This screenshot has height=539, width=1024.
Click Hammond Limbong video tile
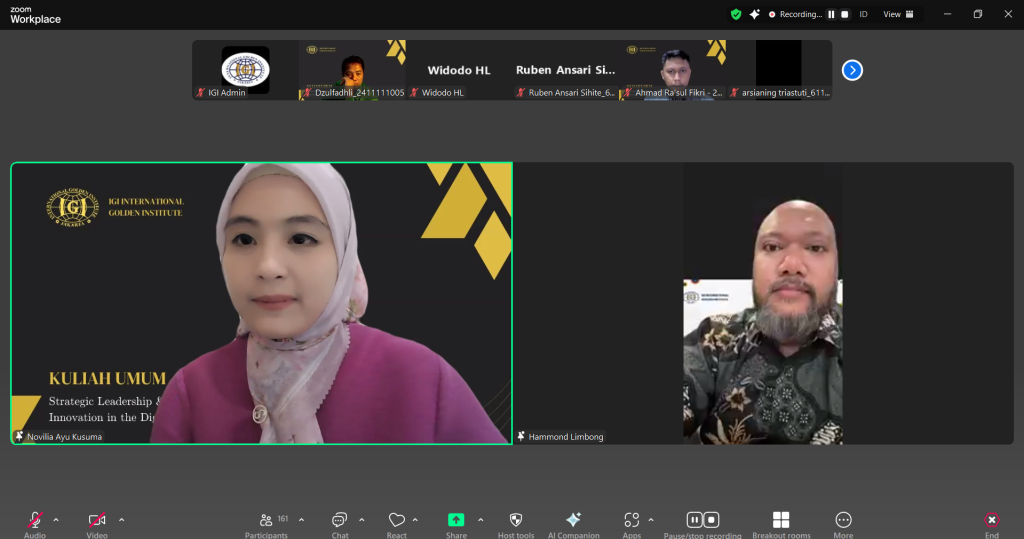tap(763, 303)
